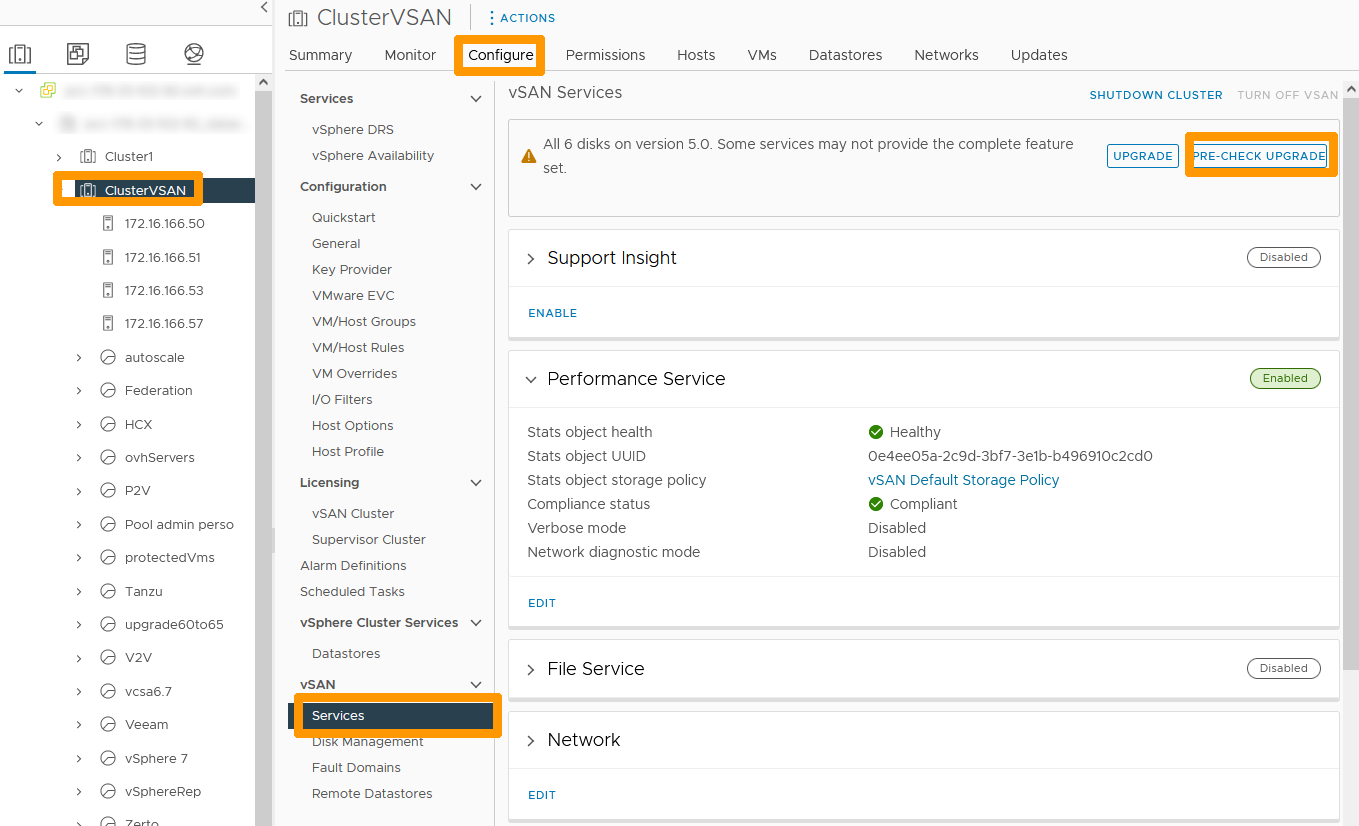Screen dimensions: 1359x826
Task: Select the VMs and Templates inventory icon
Action: (77, 53)
